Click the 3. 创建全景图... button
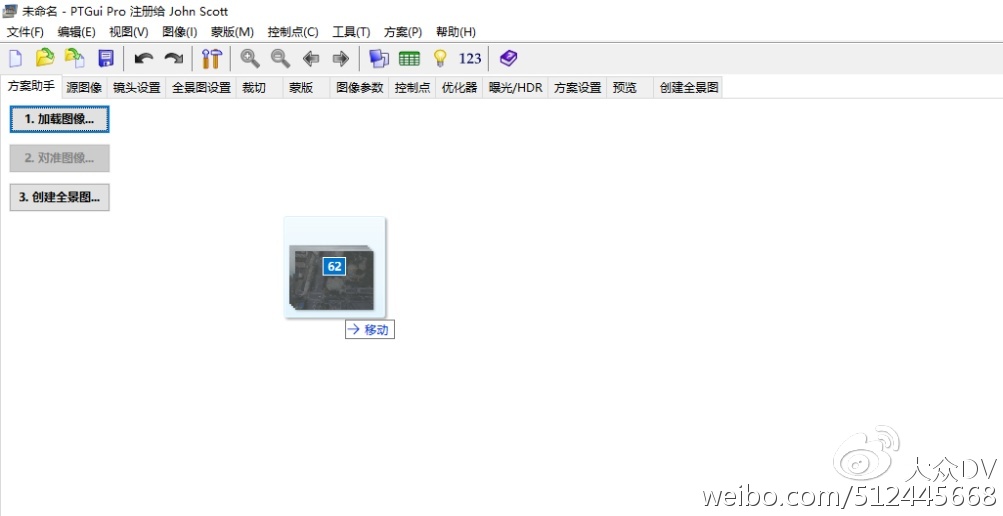Image resolution: width=1003 pixels, height=516 pixels. (x=59, y=197)
